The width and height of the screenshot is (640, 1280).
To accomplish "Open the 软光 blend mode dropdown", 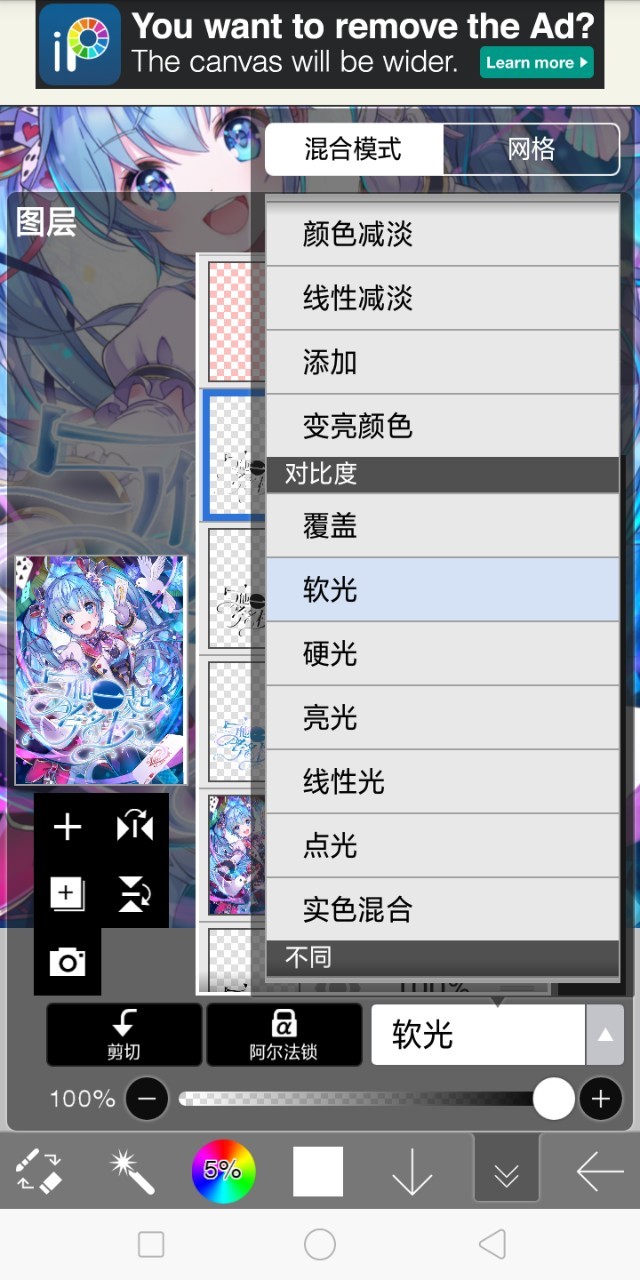I will (x=478, y=1035).
